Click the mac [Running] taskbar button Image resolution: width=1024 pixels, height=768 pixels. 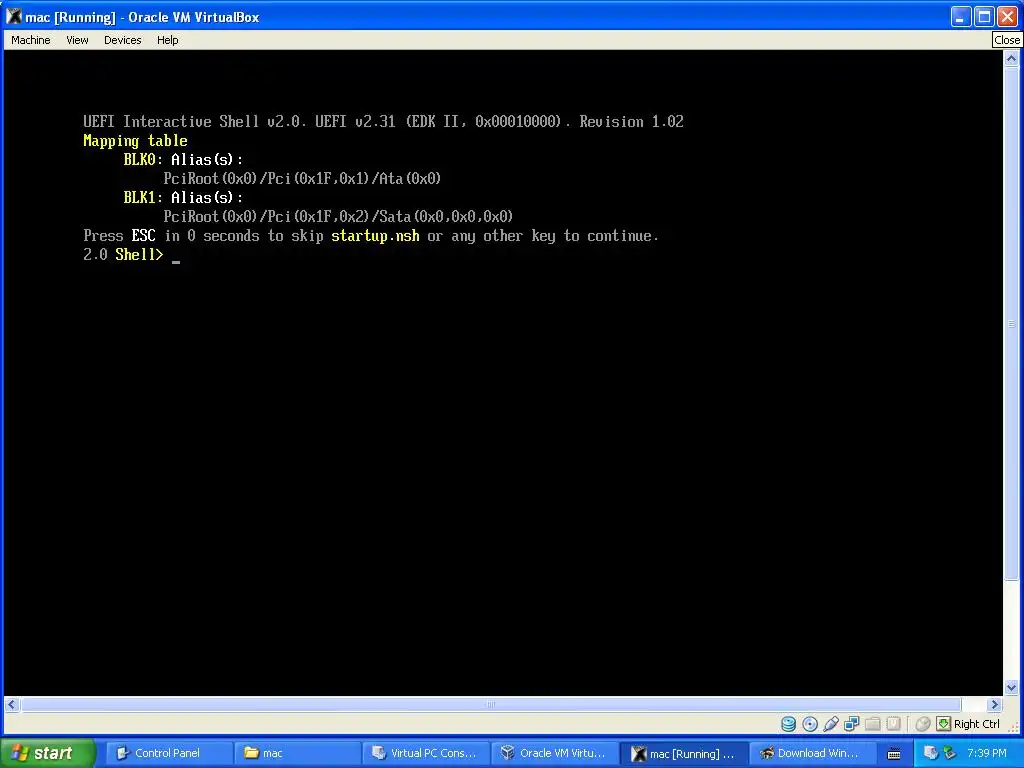(x=682, y=754)
